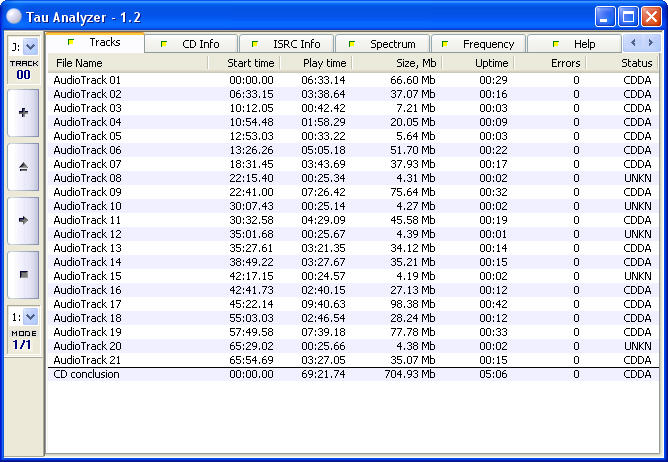Open the Help tab
This screenshot has height=462, width=668.
[x=577, y=44]
